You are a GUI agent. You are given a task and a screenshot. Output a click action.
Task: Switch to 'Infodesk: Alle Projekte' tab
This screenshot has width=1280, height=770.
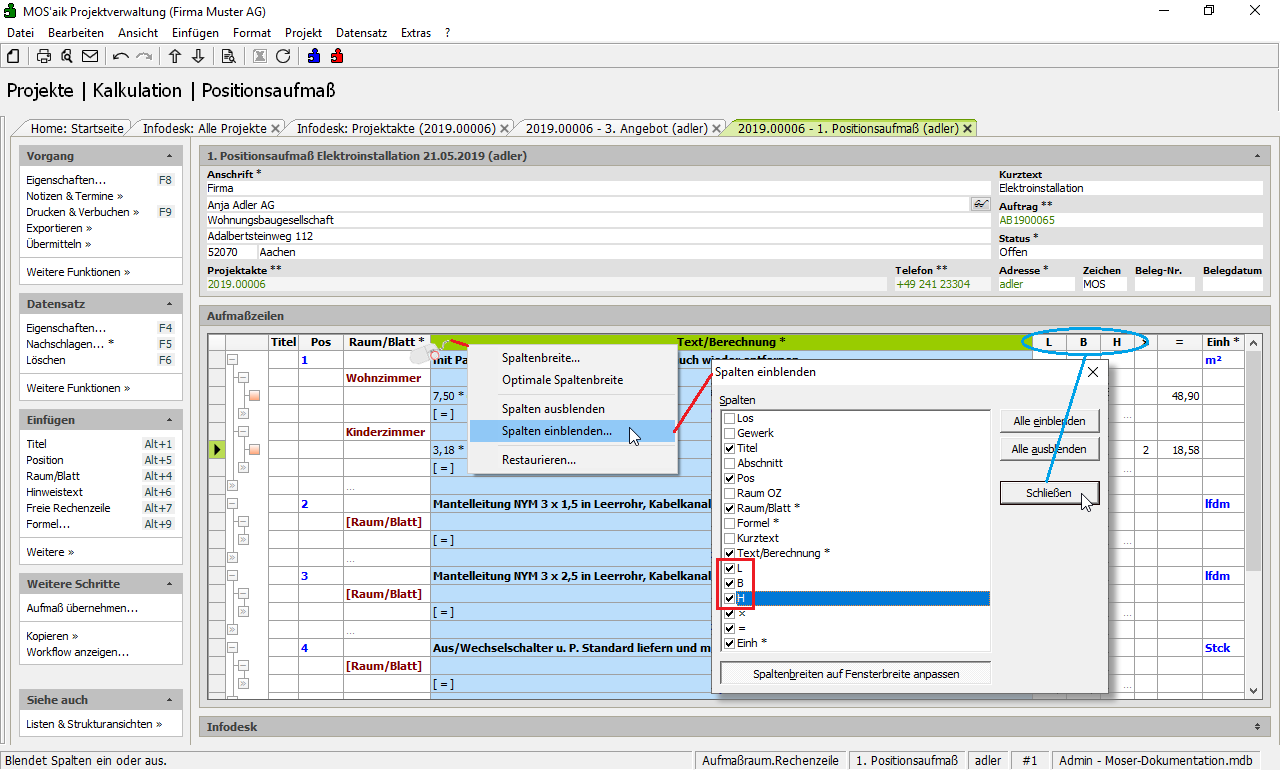pyautogui.click(x=205, y=128)
